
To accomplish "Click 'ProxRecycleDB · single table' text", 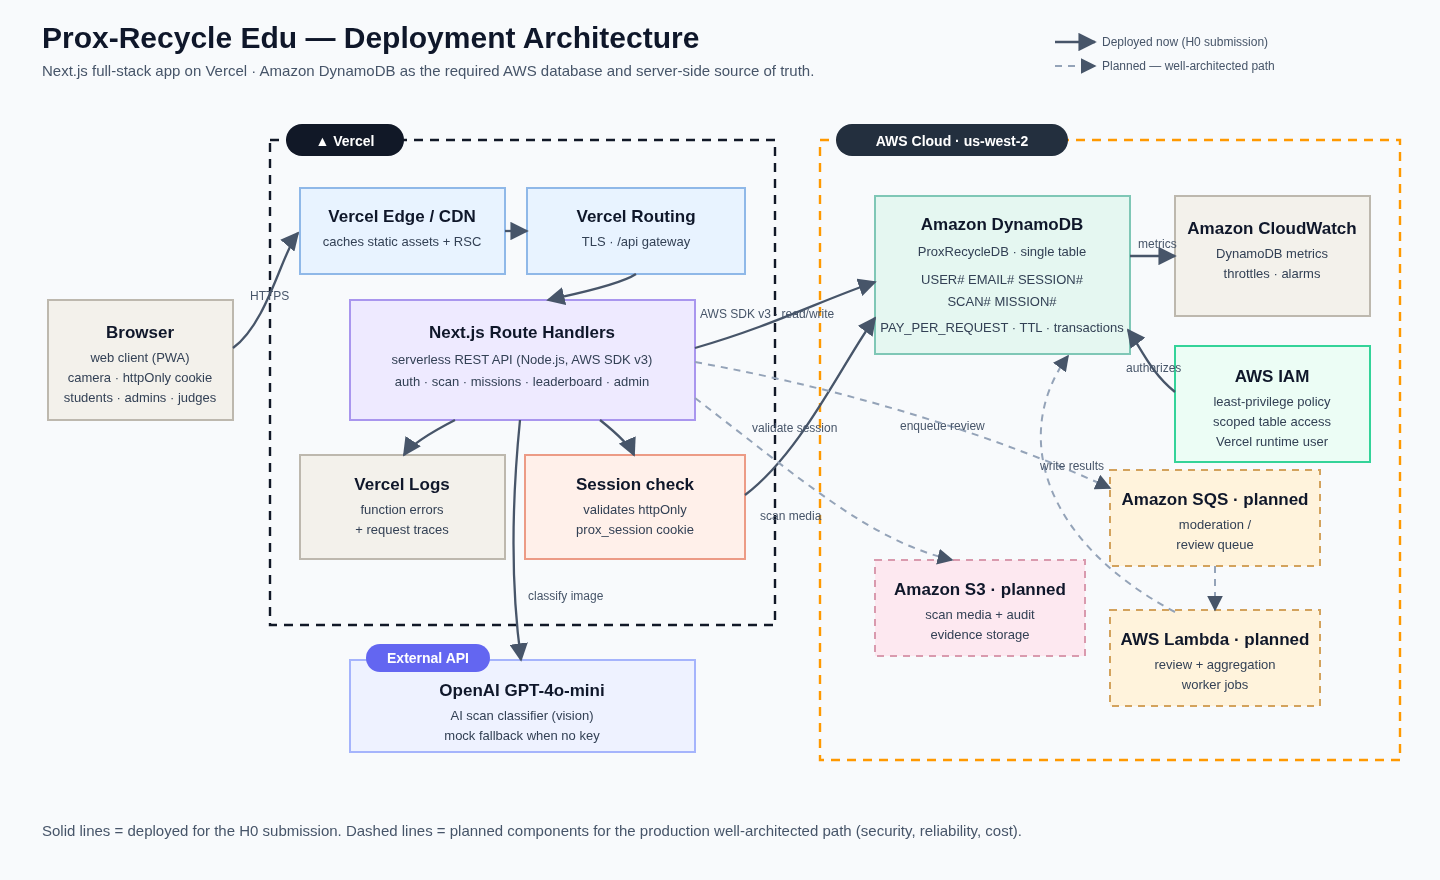I will coord(1002,252).
